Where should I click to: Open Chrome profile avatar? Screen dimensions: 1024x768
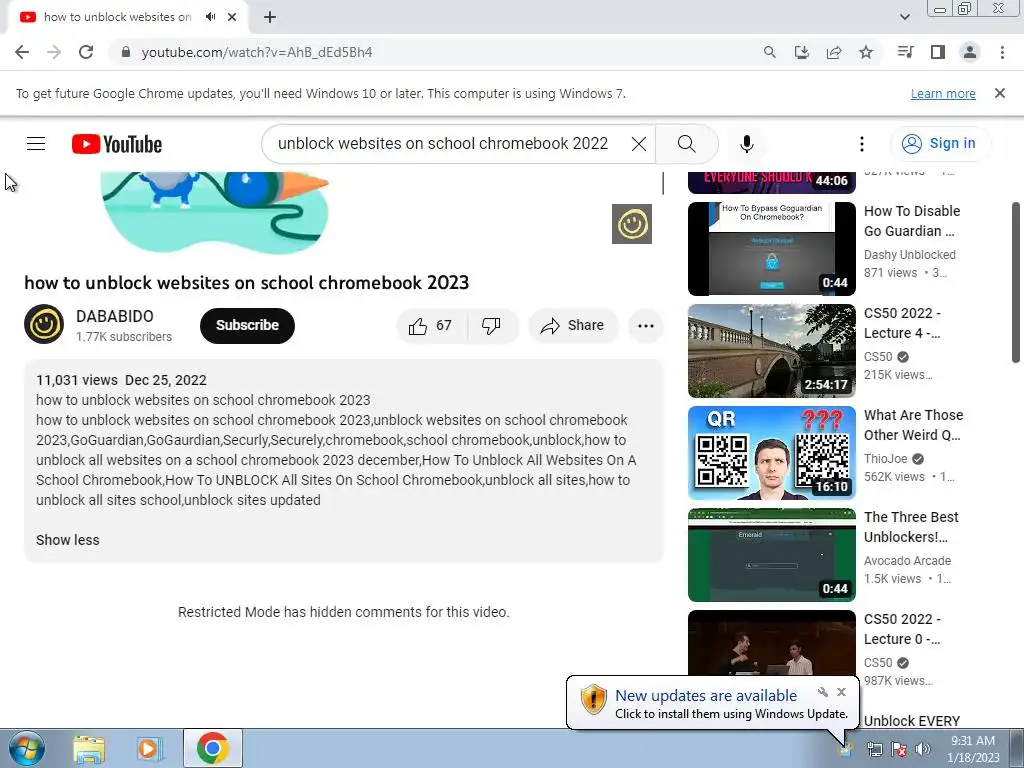970,52
